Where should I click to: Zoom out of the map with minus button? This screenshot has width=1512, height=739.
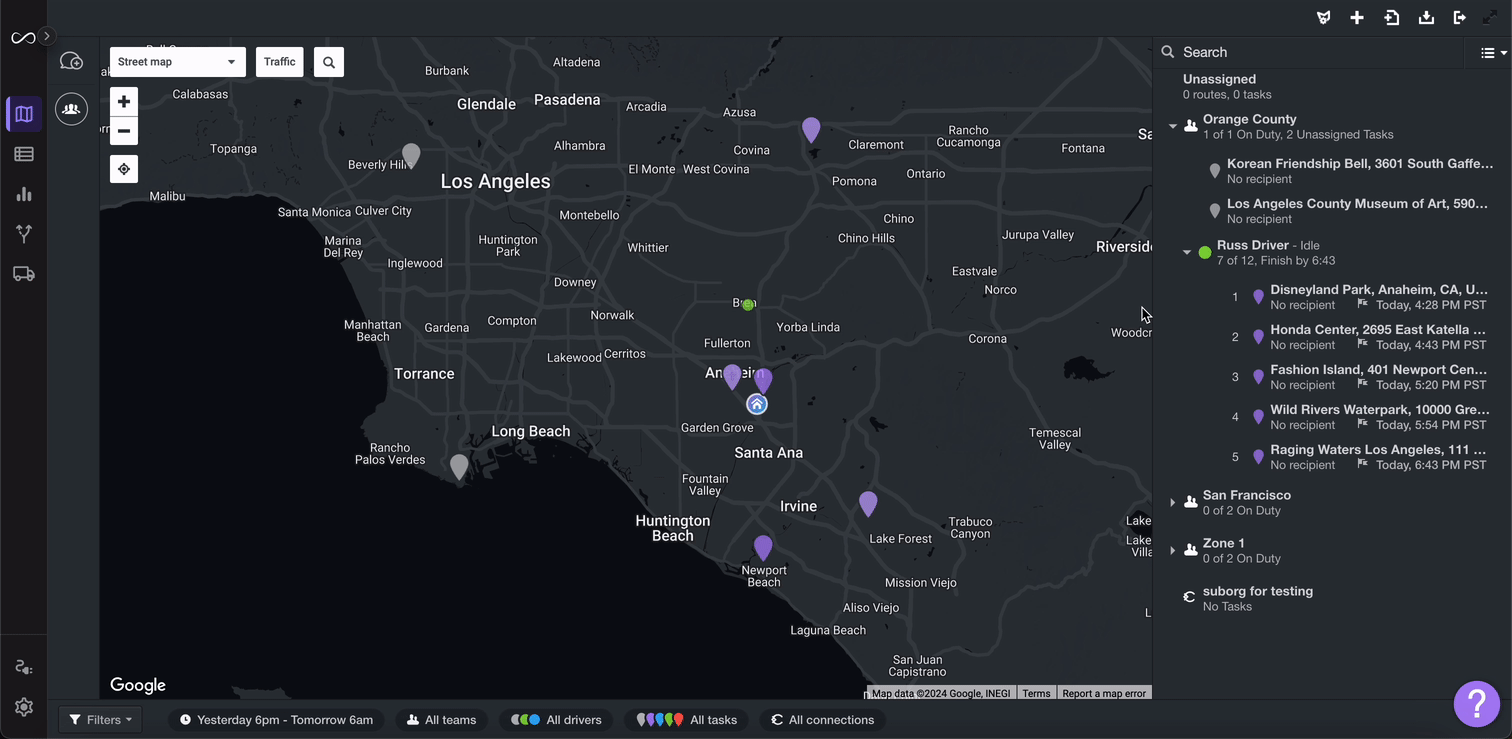point(124,131)
